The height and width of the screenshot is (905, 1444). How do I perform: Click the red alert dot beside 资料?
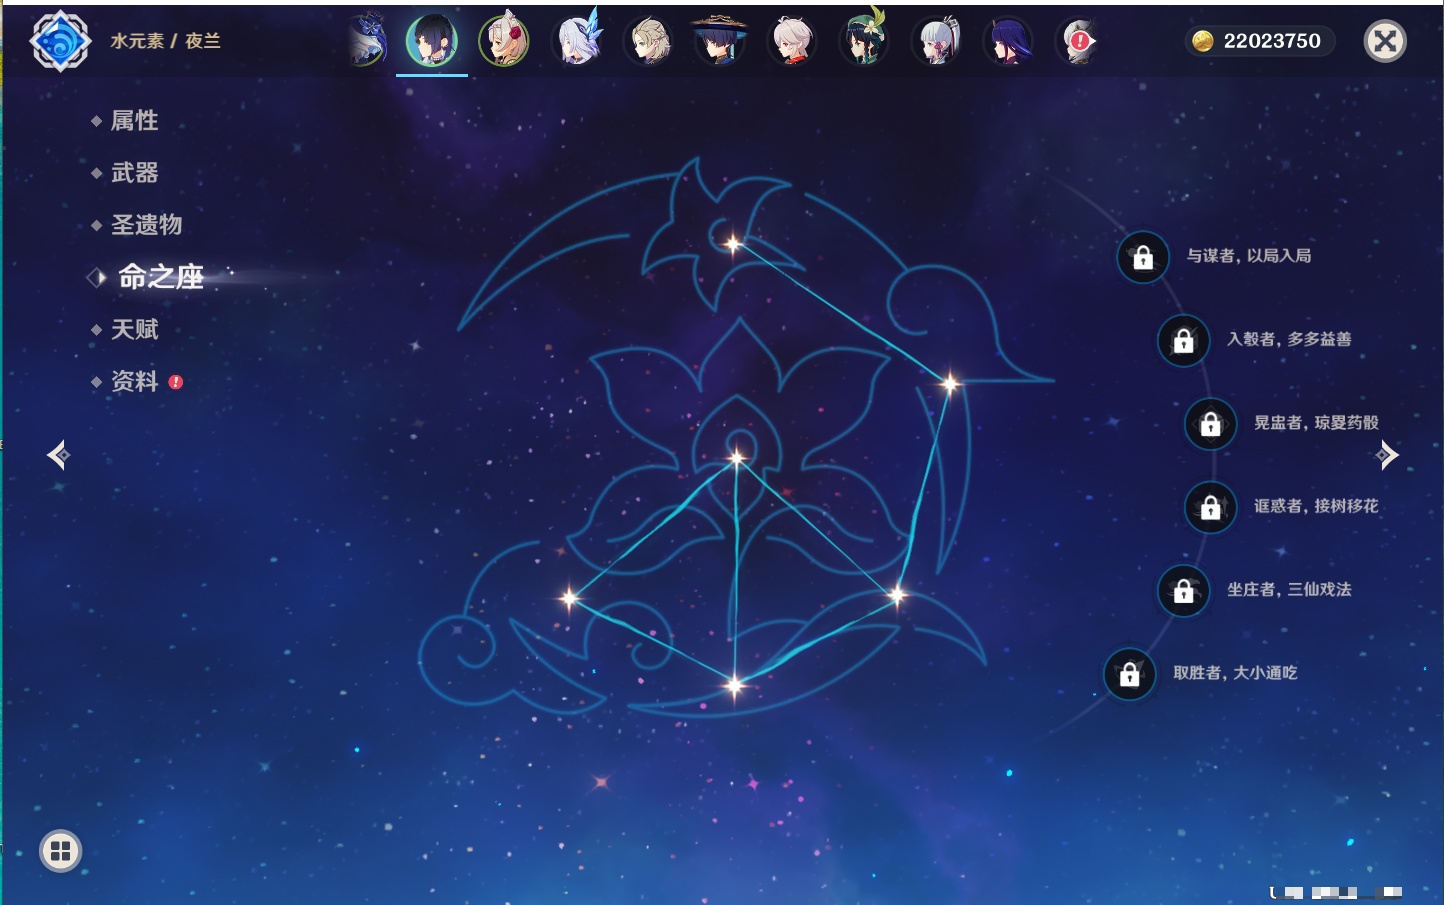click(x=176, y=382)
